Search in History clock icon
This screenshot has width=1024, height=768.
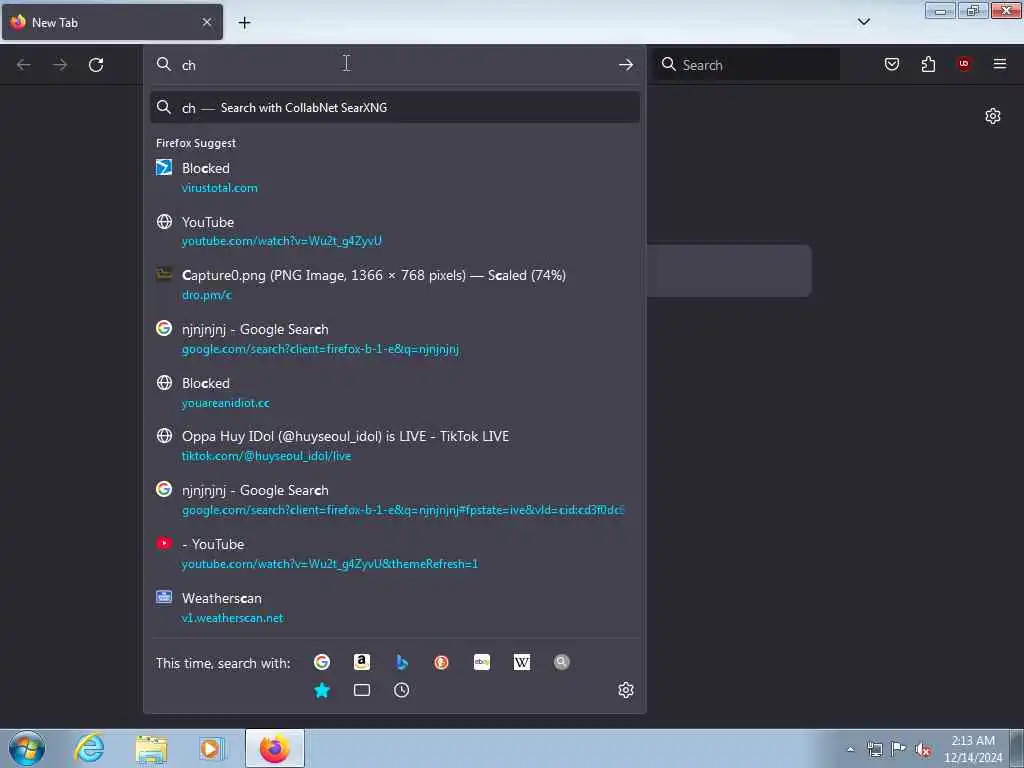click(x=402, y=690)
